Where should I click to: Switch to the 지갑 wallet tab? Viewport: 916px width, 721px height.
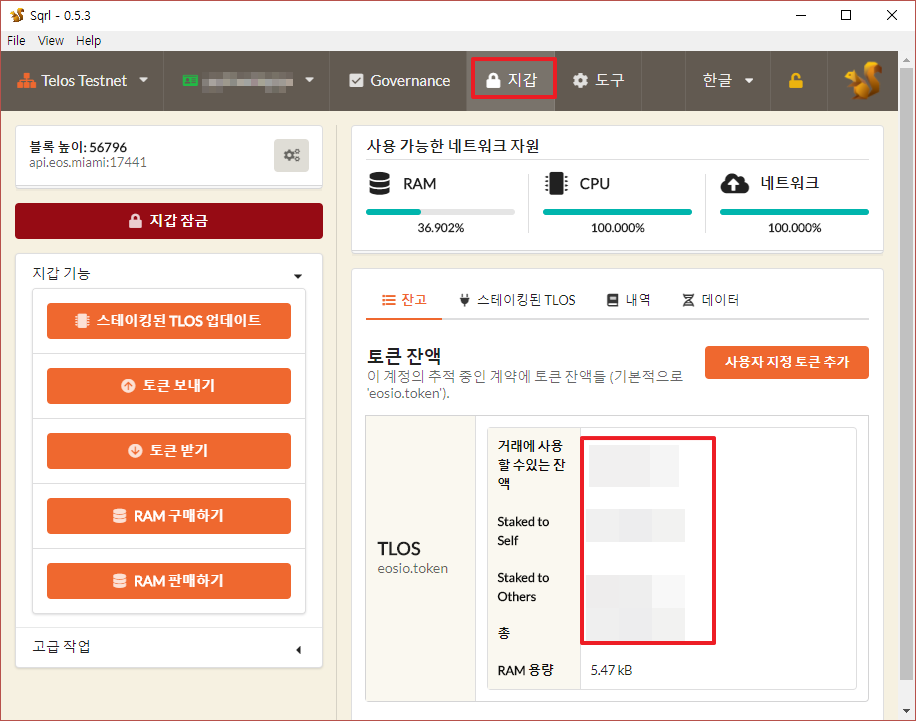tap(511, 79)
